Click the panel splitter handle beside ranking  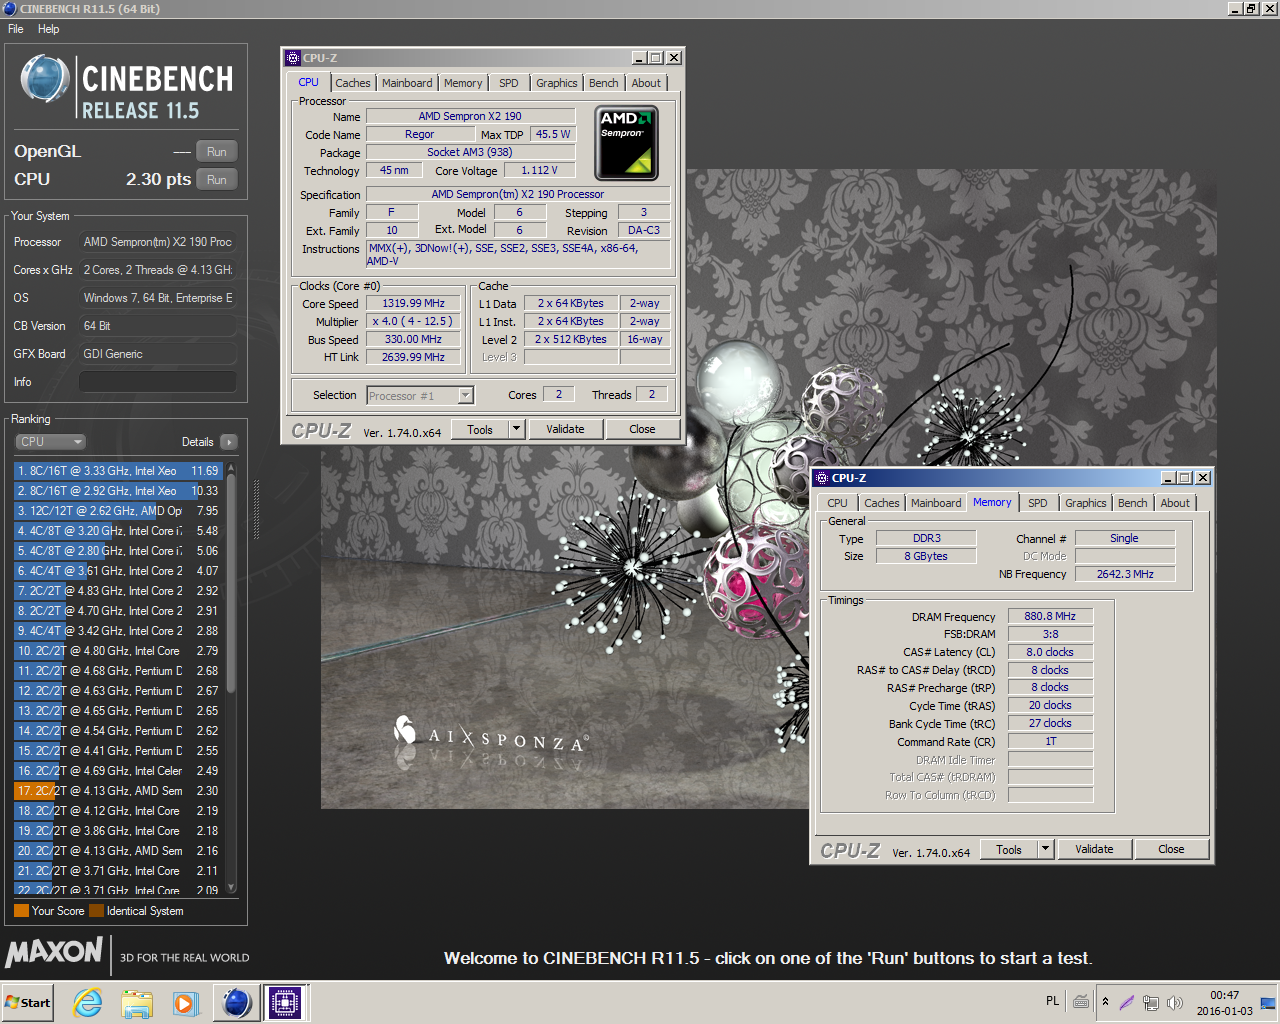click(256, 510)
